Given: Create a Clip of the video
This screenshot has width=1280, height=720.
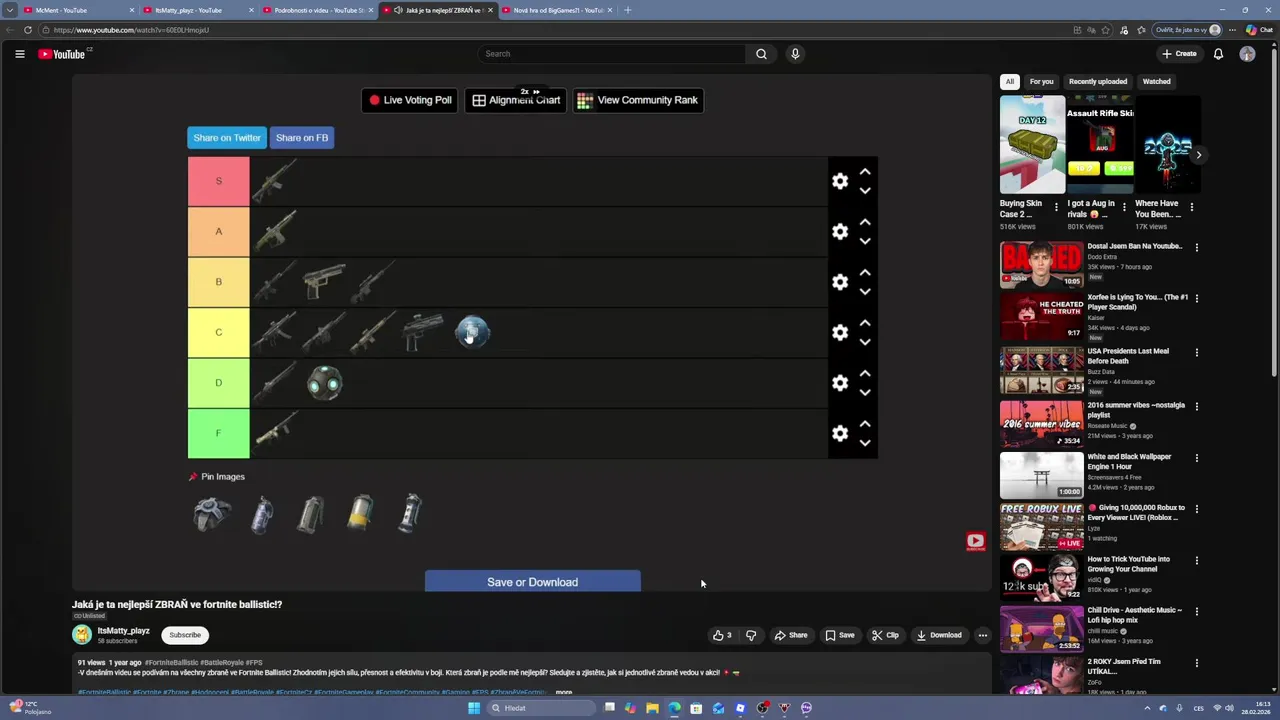Looking at the screenshot, I should pos(885,635).
